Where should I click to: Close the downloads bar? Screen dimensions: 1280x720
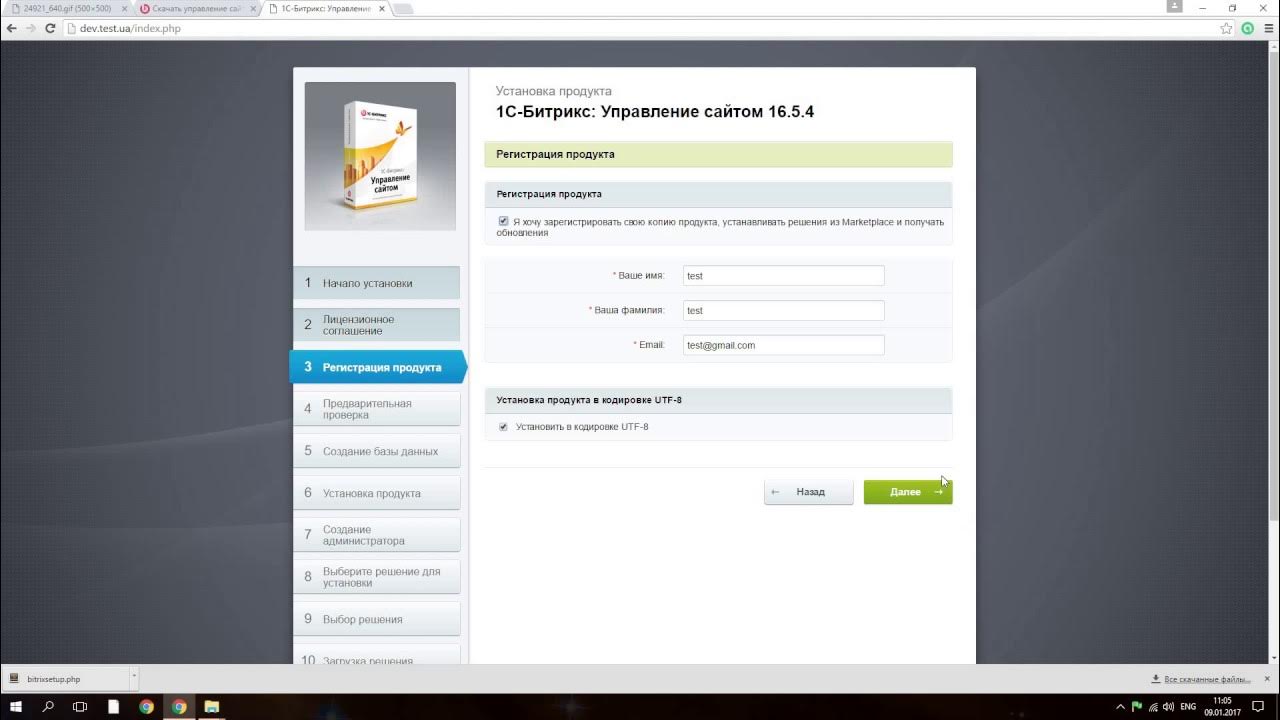click(1265, 678)
